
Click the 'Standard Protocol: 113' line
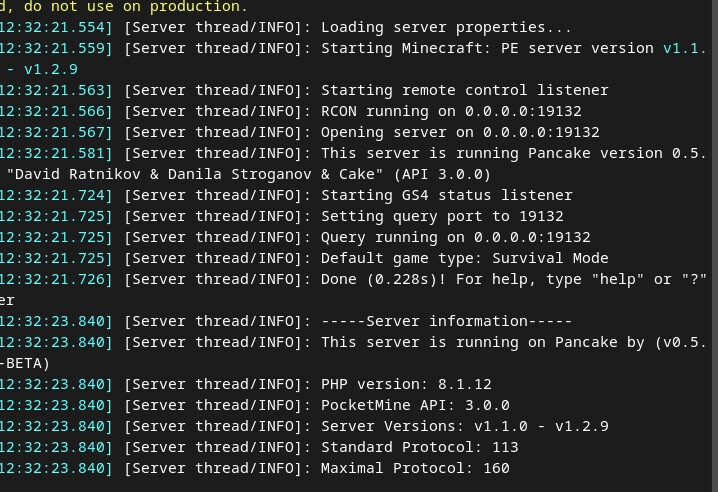419,448
